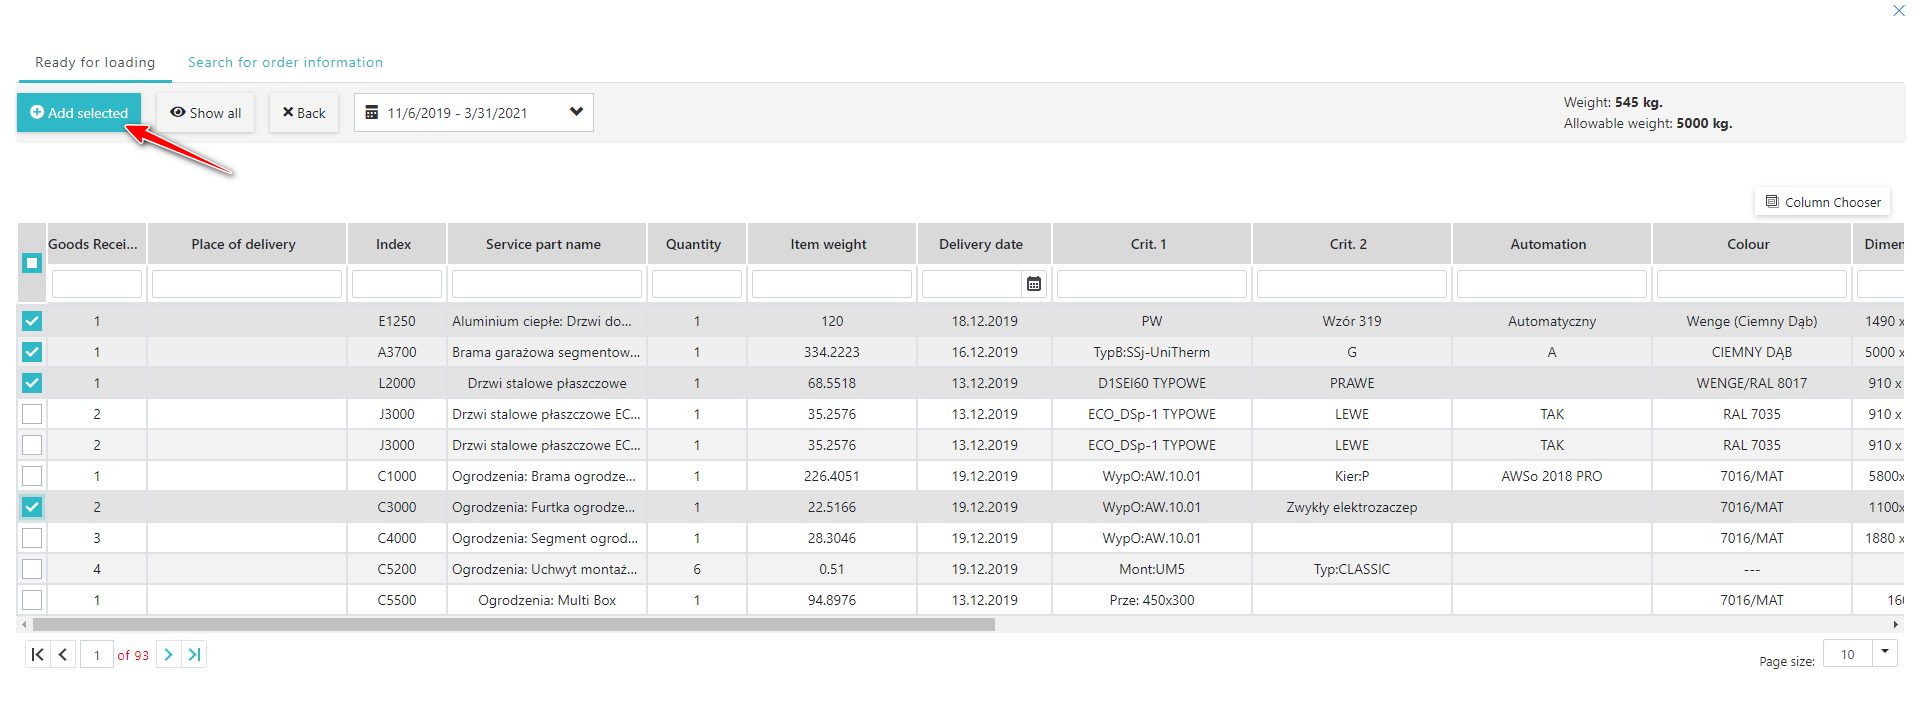The width and height of the screenshot is (1920, 701).
Task: Go to the previous page arrow
Action: tap(63, 654)
